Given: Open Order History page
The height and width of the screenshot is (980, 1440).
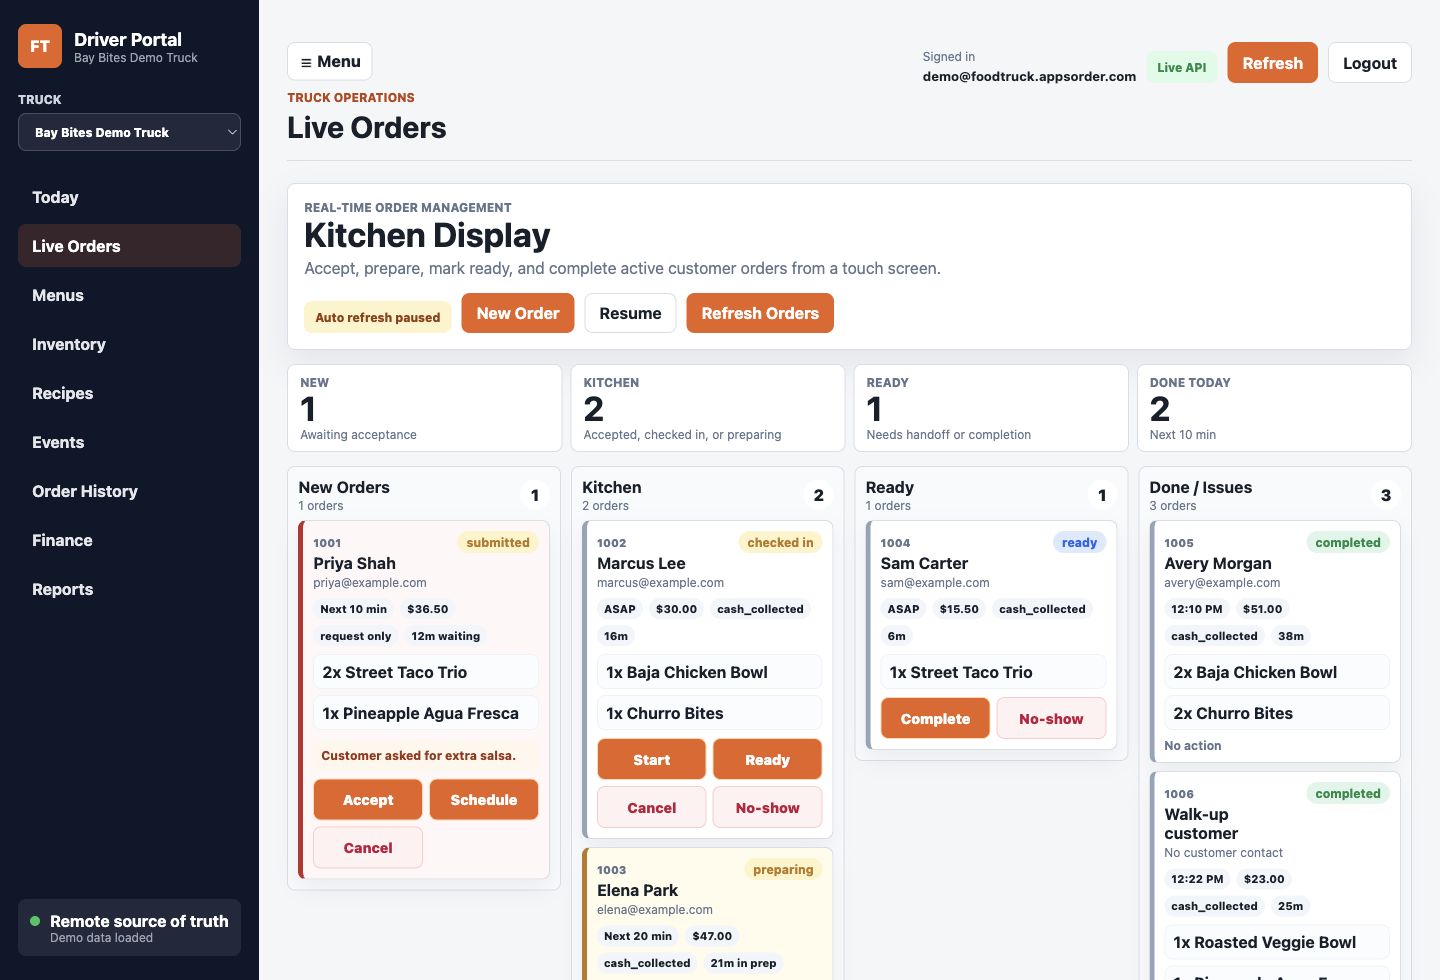Looking at the screenshot, I should click(x=129, y=491).
